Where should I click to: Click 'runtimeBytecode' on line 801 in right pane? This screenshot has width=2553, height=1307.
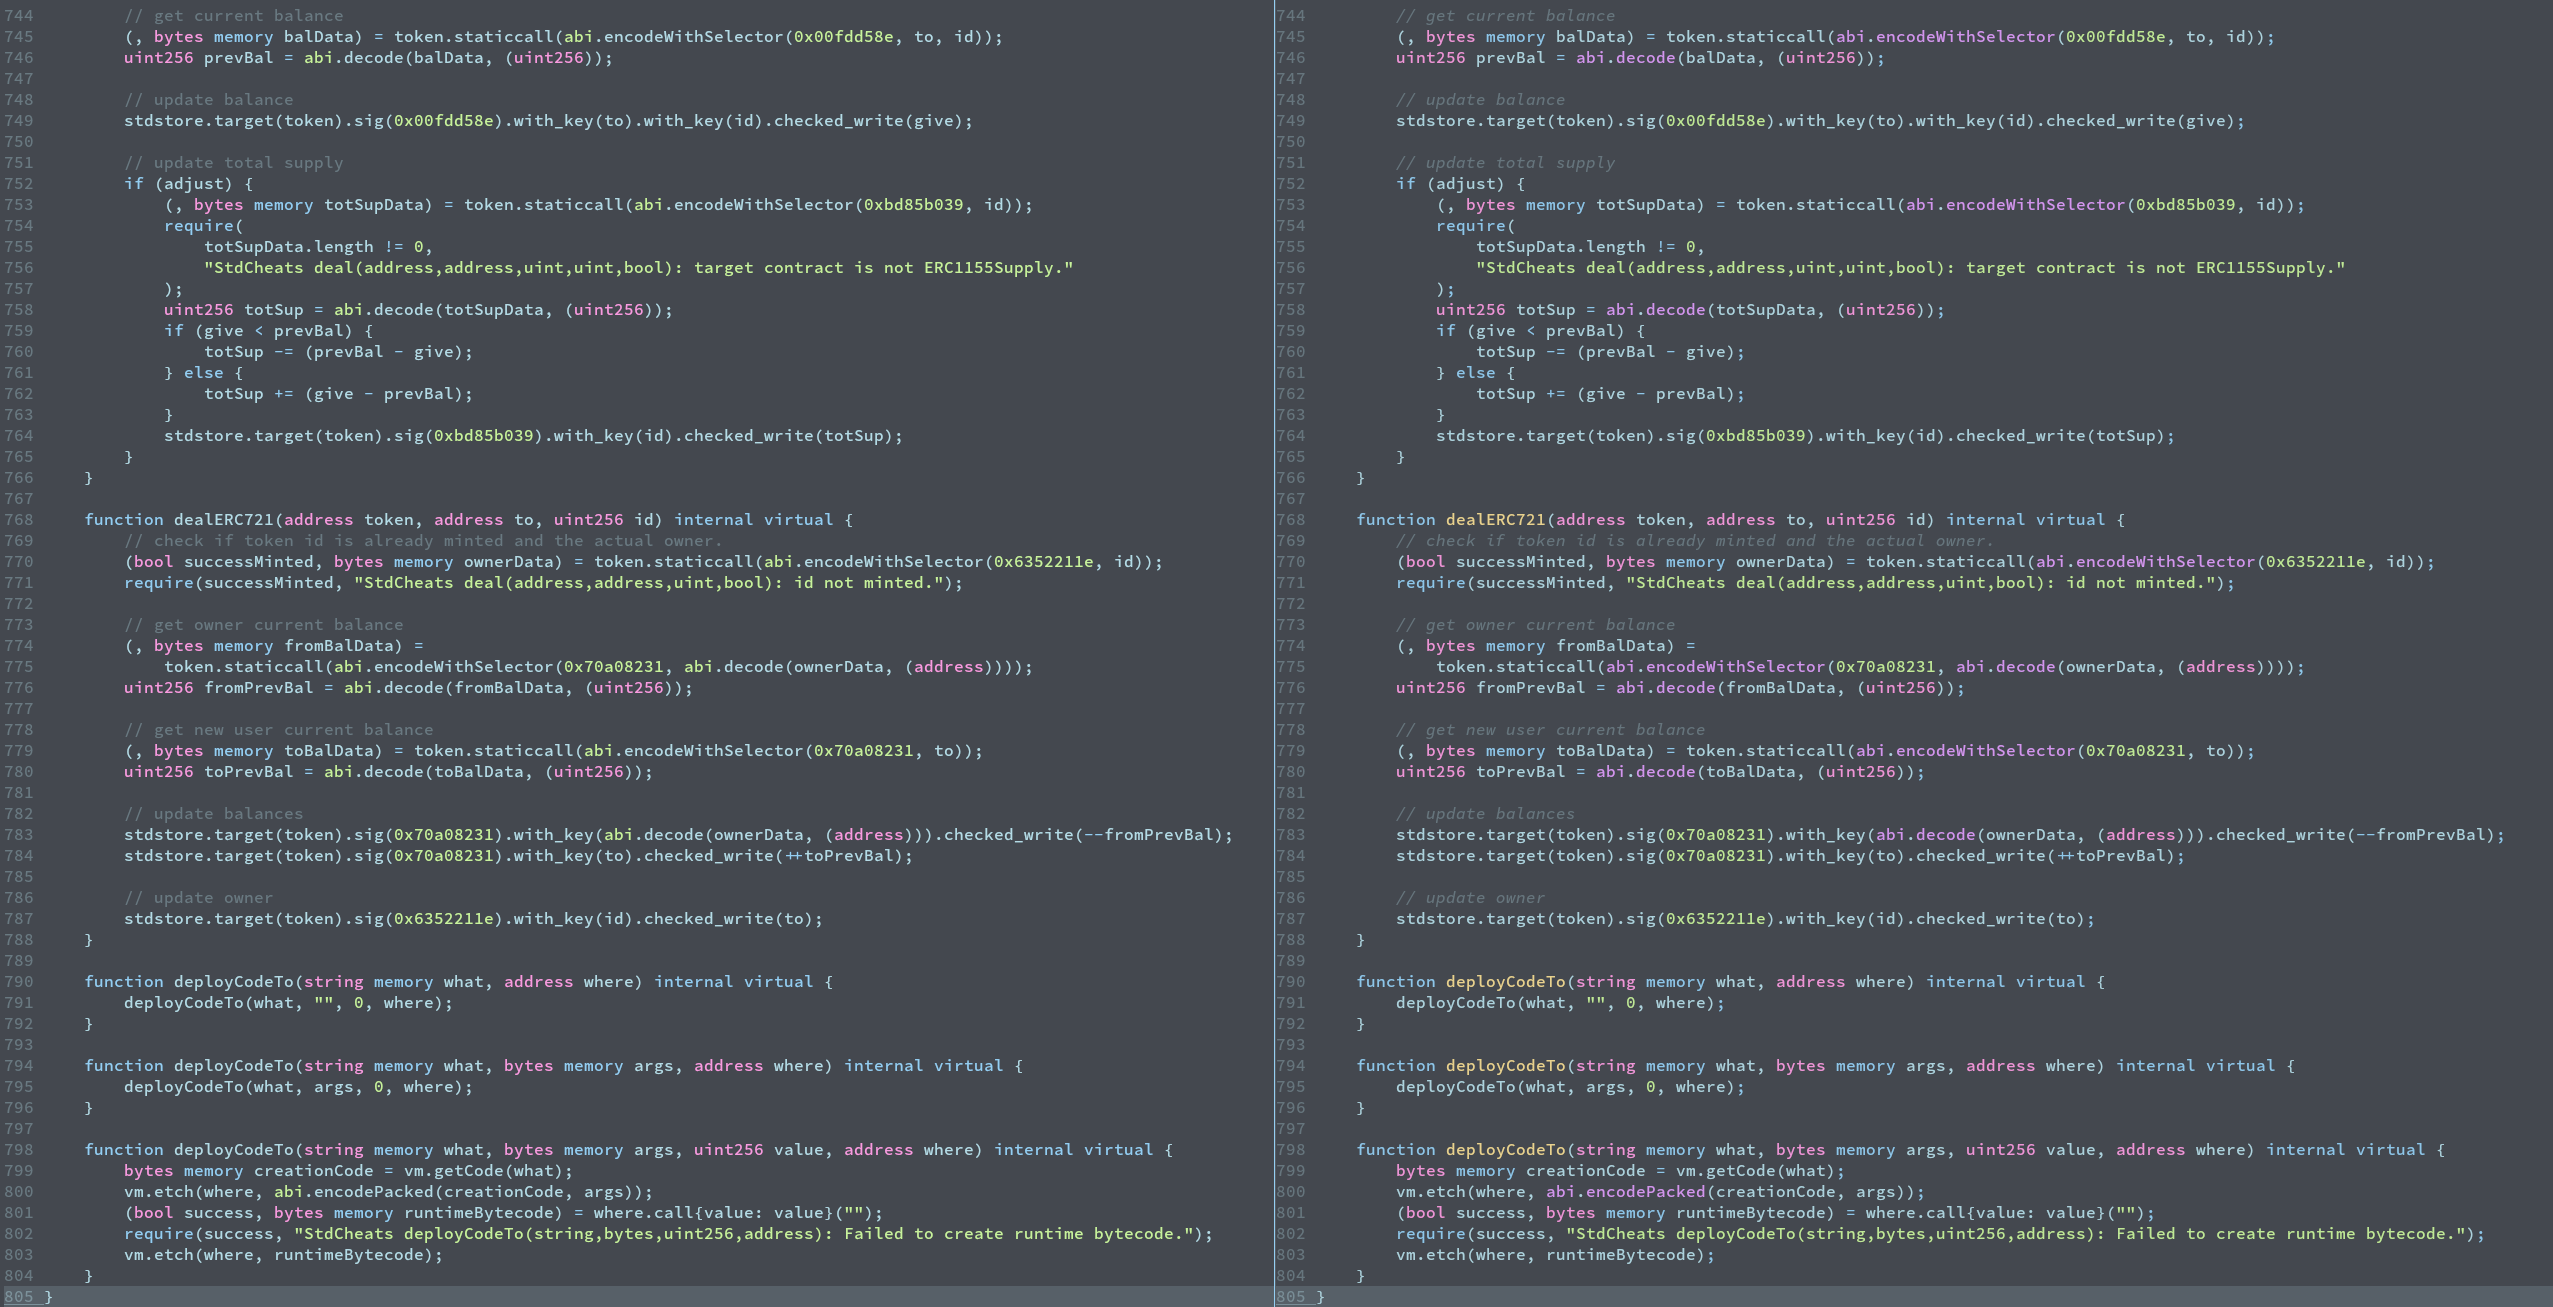click(1751, 1213)
